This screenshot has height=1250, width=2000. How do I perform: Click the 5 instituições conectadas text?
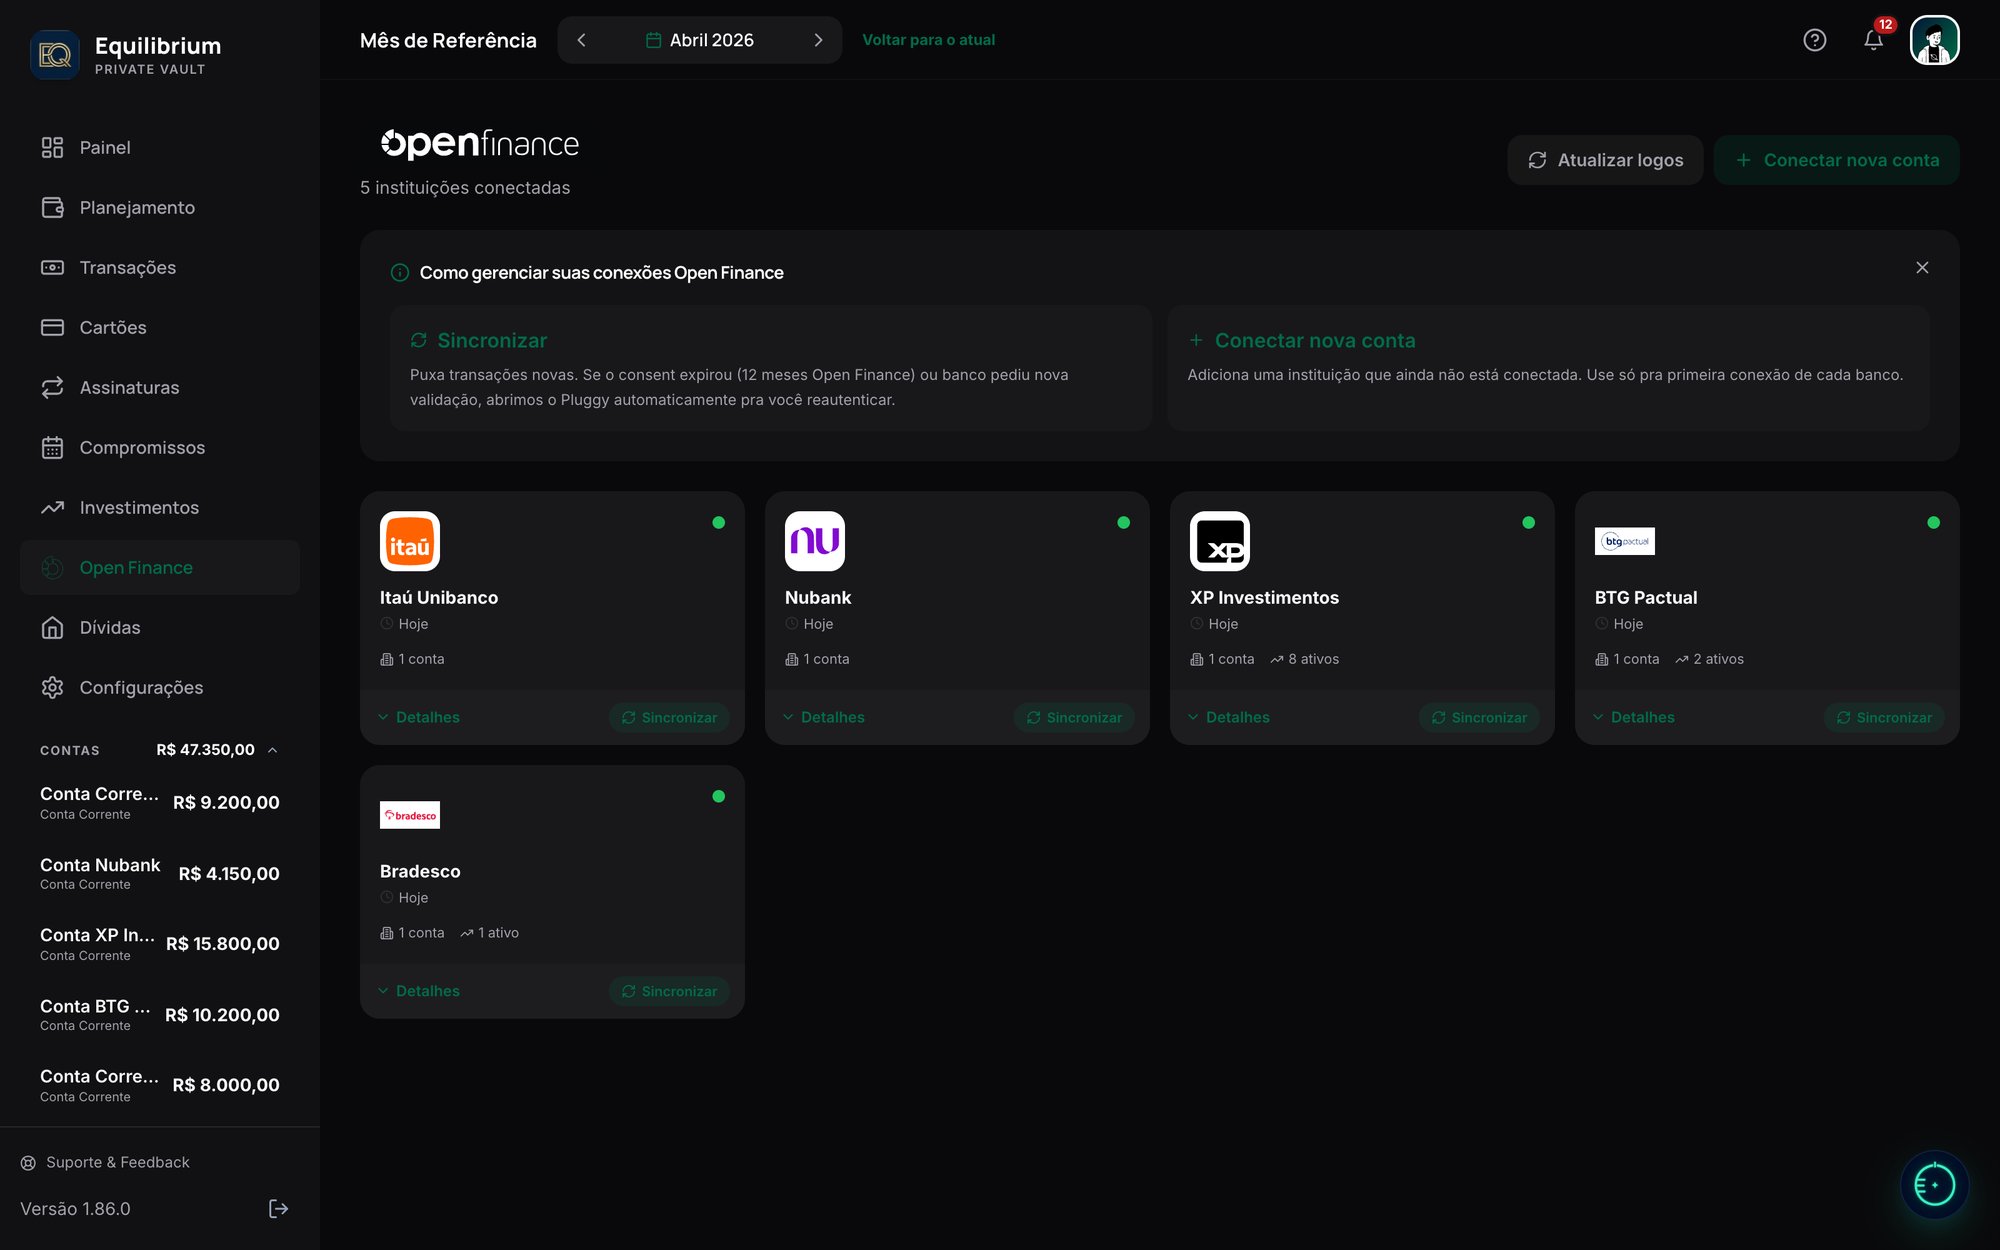click(465, 188)
